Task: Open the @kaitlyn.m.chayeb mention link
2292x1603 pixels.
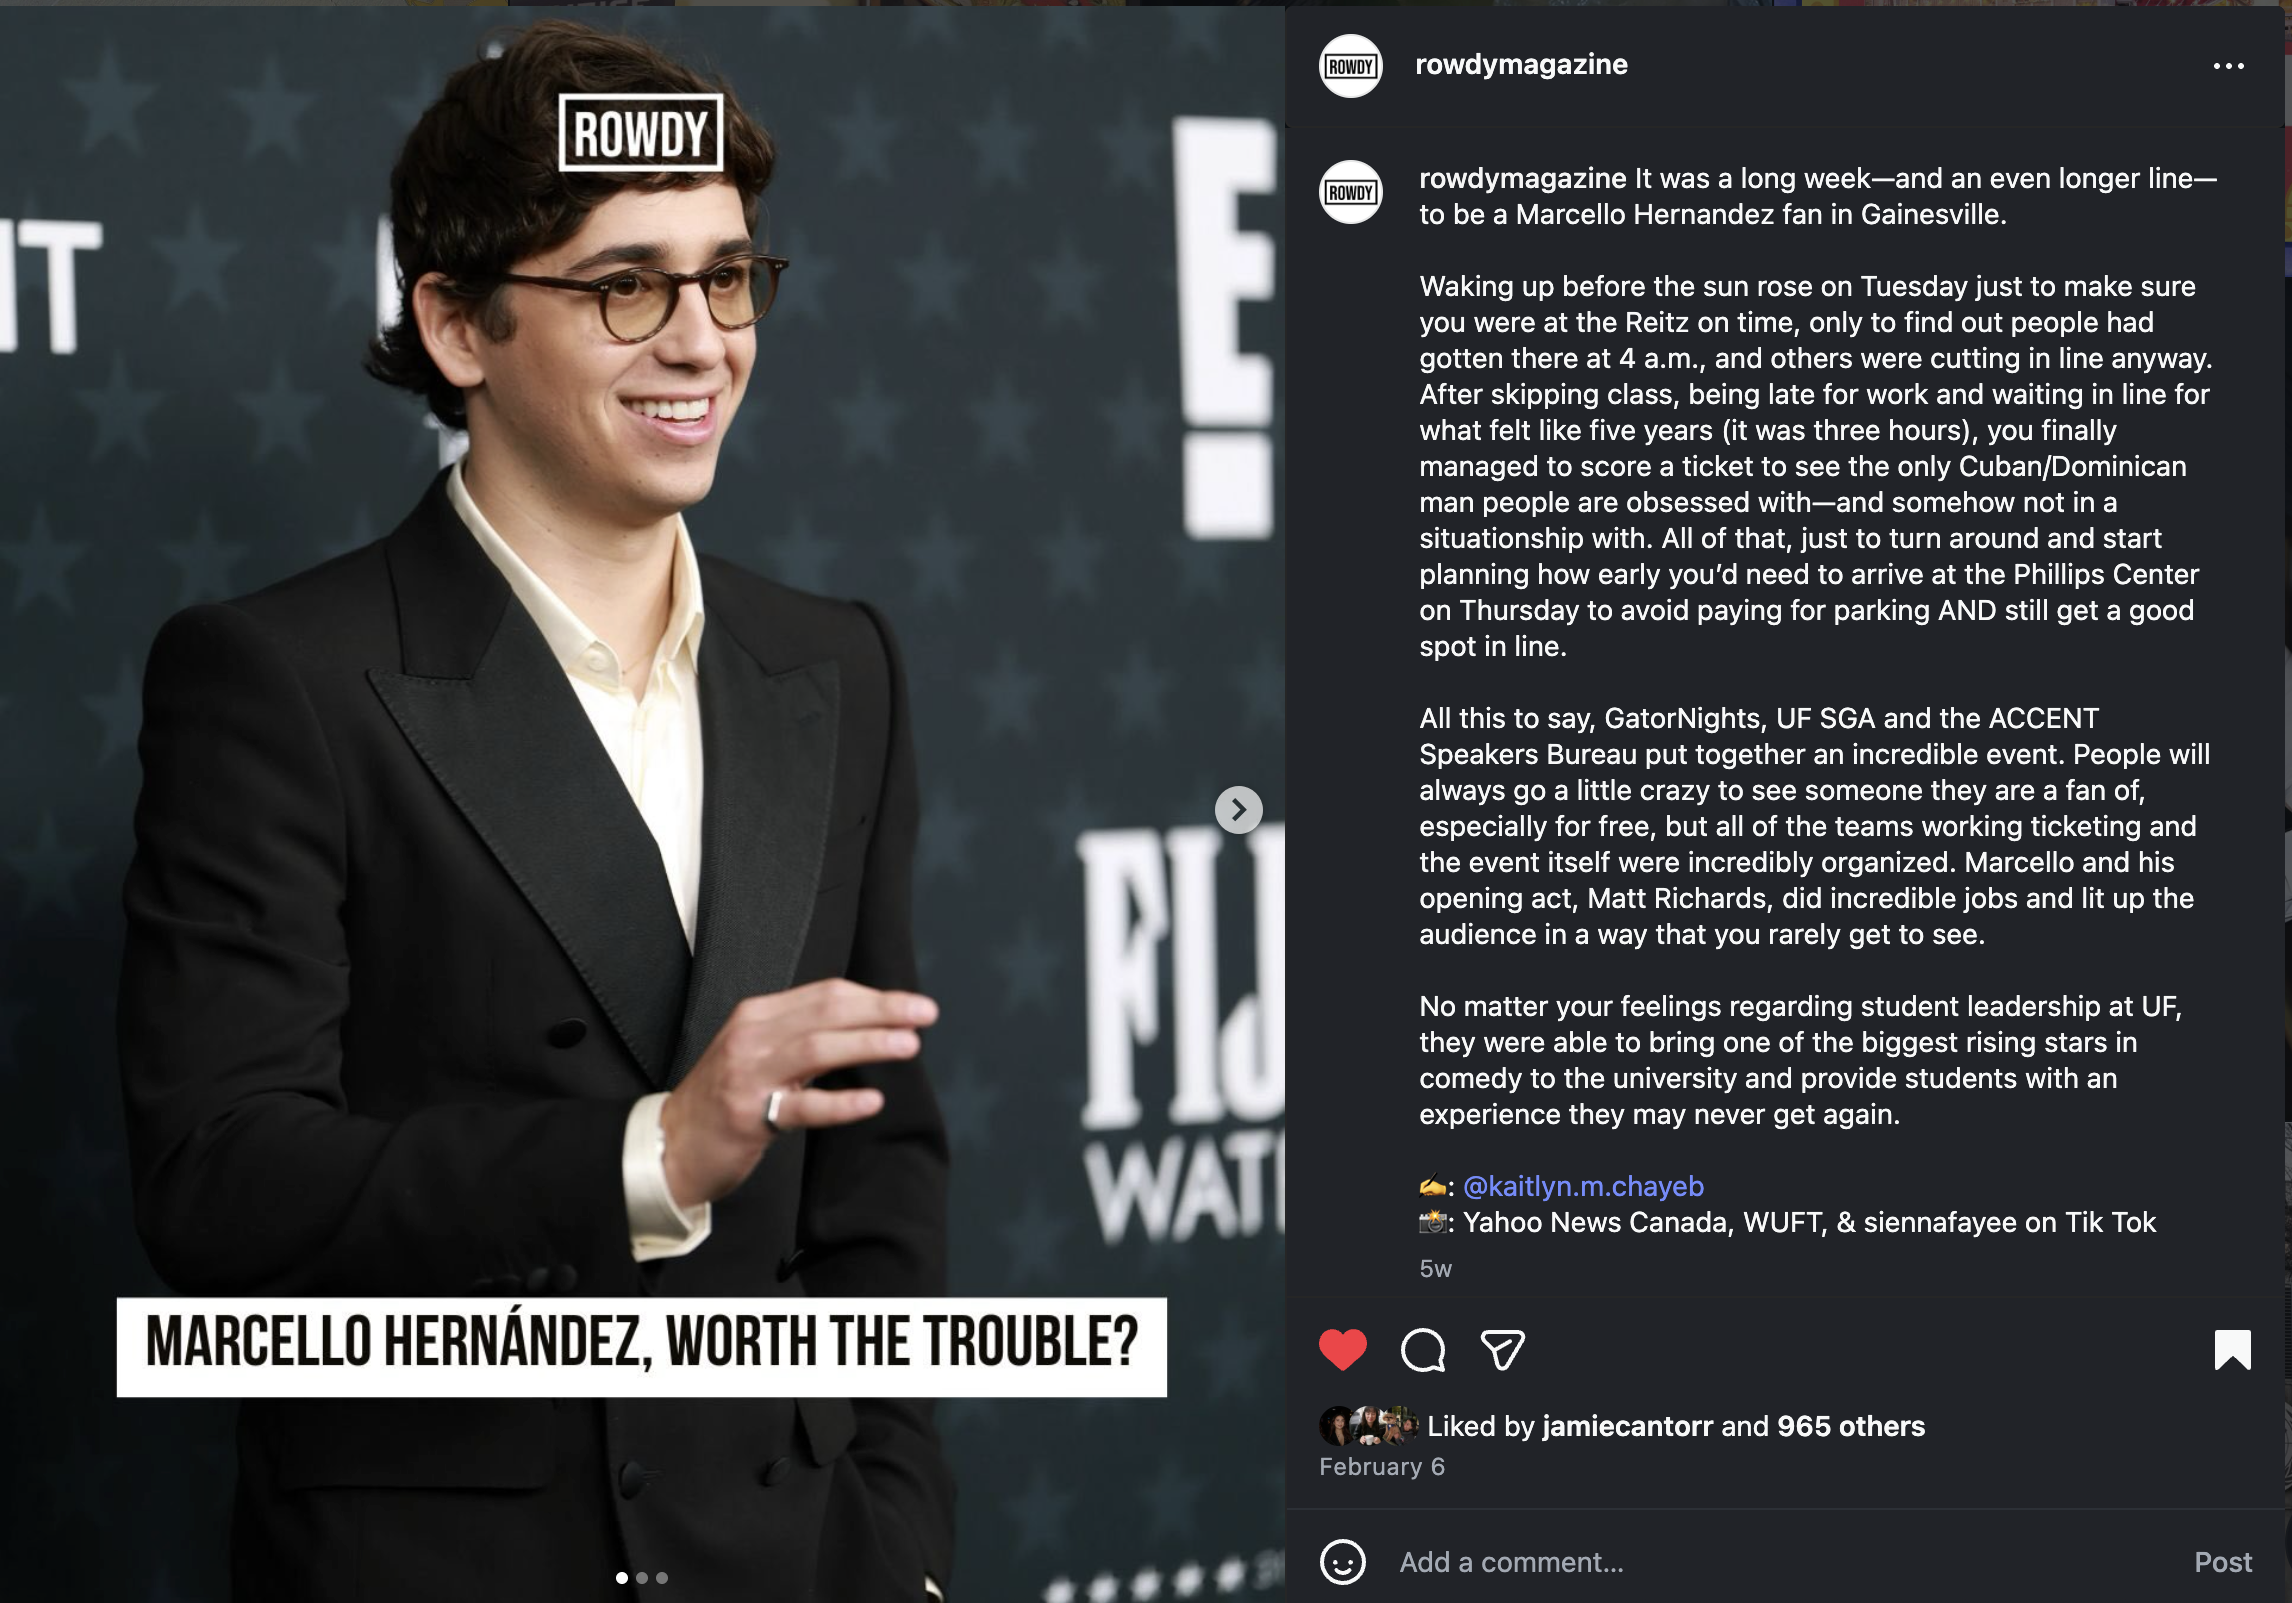Action: (1583, 1186)
